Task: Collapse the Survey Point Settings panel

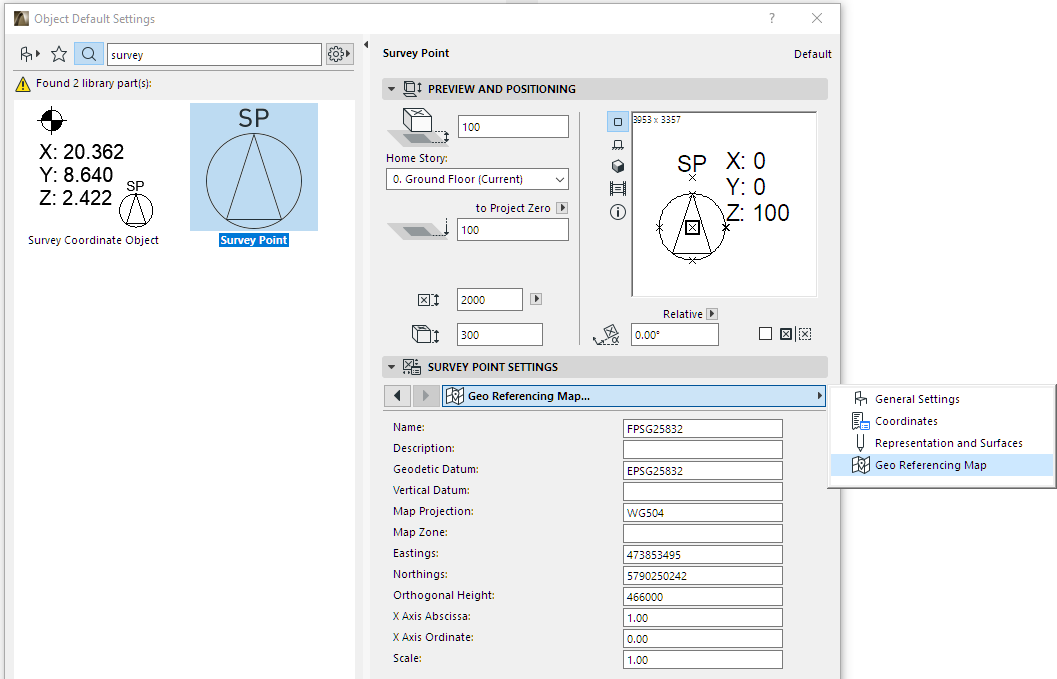Action: (391, 367)
